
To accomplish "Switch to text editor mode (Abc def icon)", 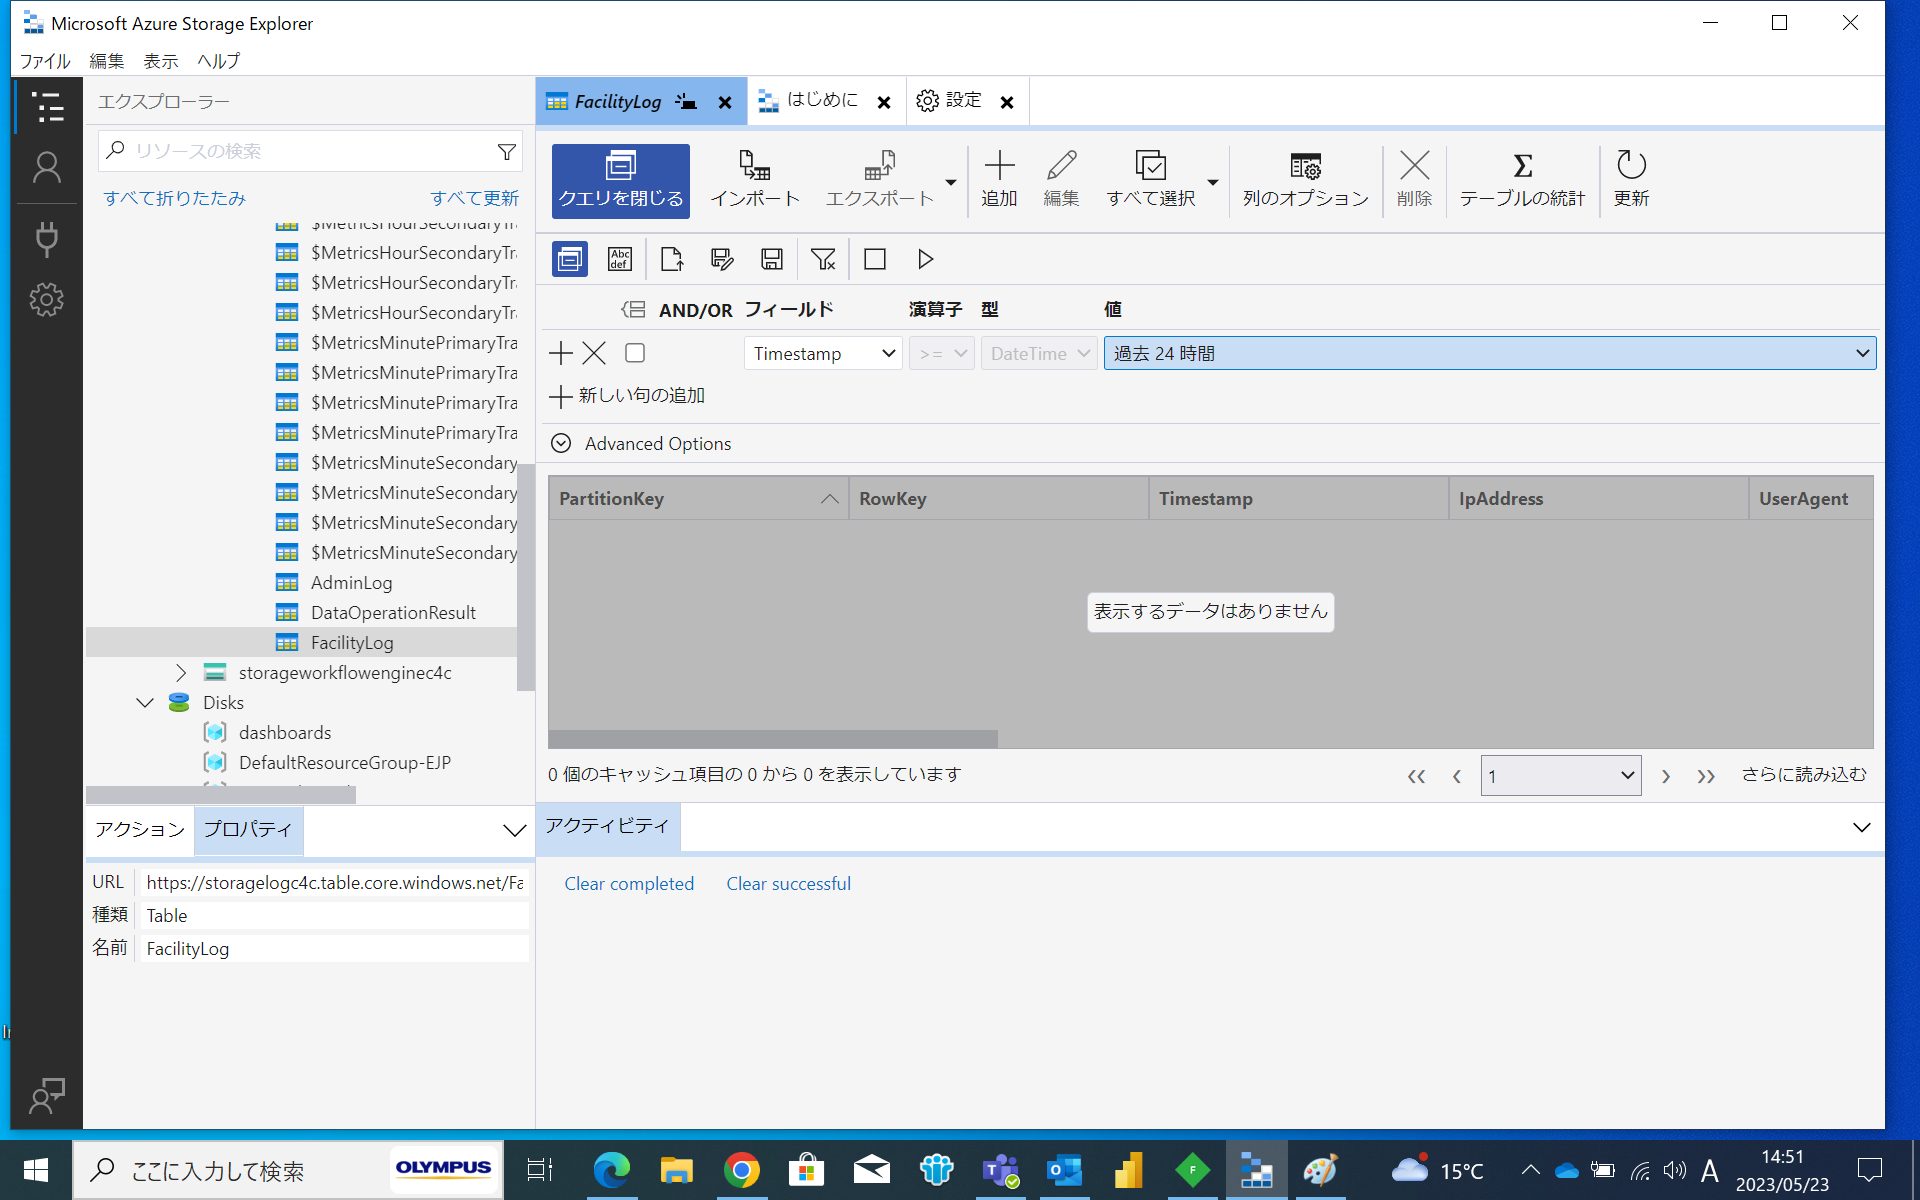I will [619, 259].
